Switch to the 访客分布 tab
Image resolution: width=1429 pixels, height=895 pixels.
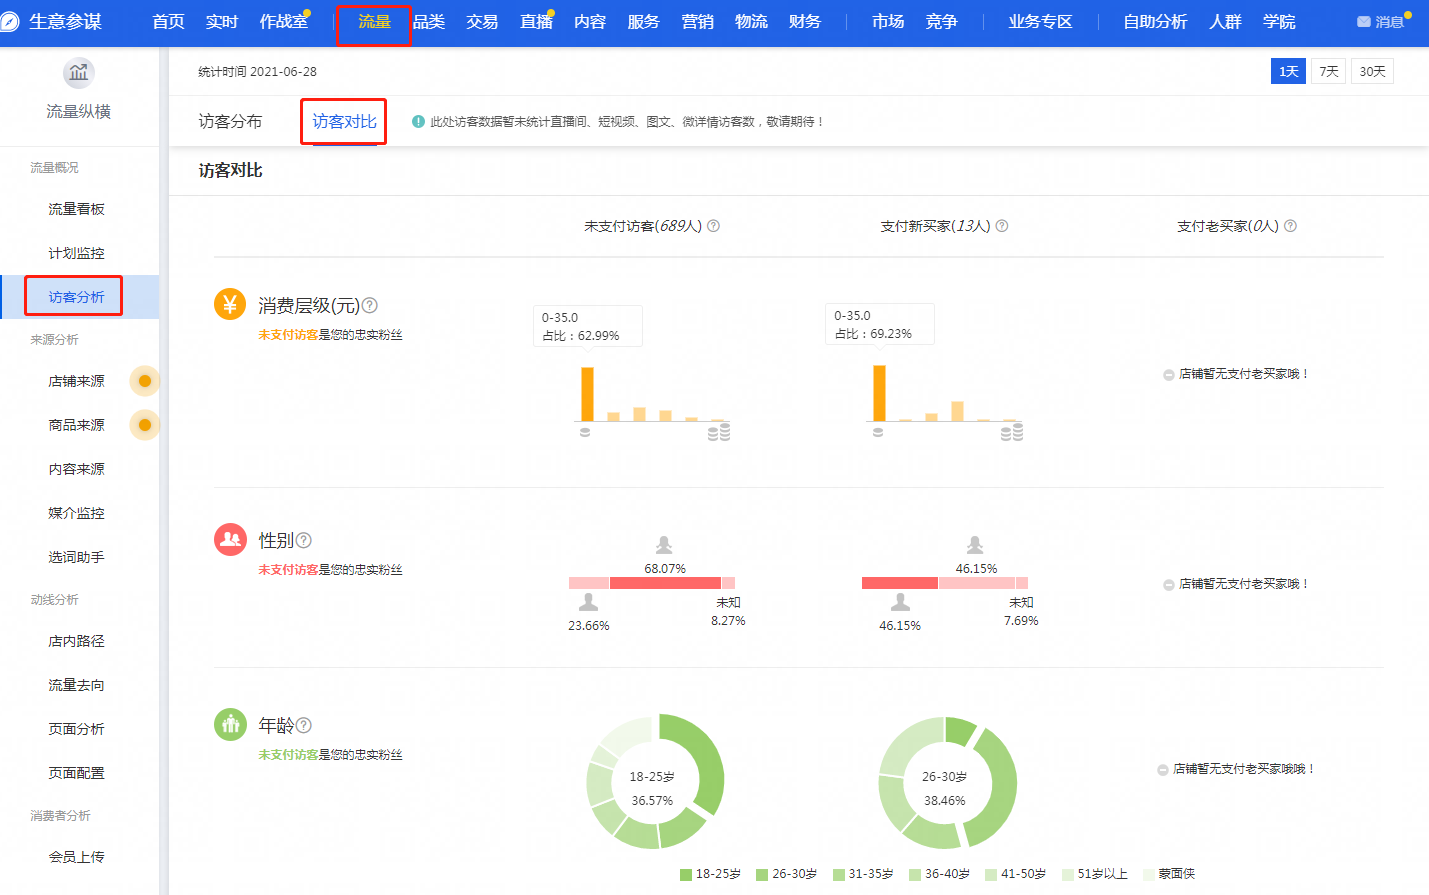click(x=230, y=121)
